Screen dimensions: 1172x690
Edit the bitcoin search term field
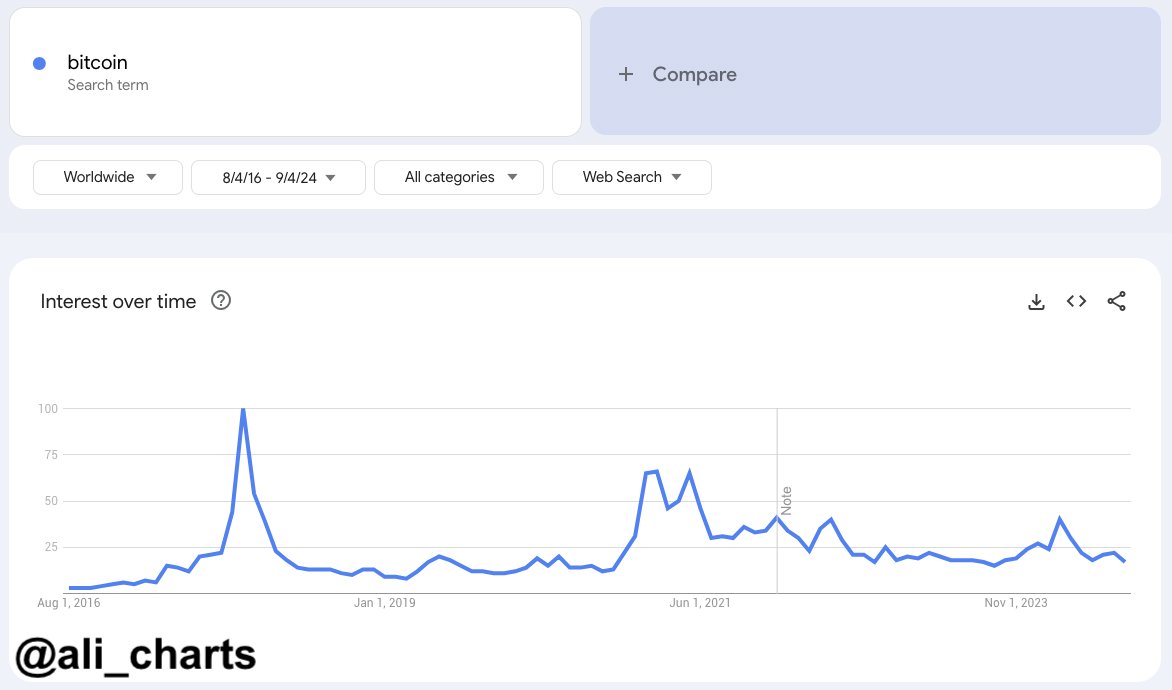click(98, 64)
